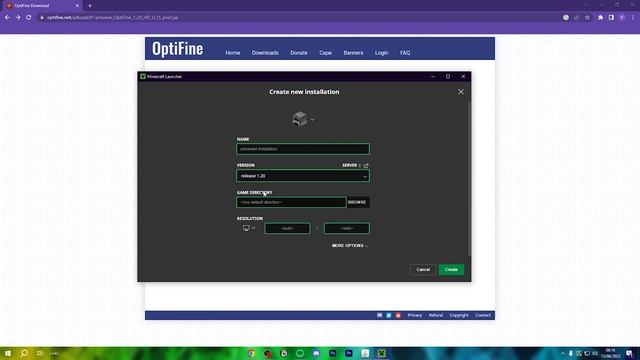Open Chrome from the taskbar
The height and width of the screenshot is (360, 640).
tap(251, 353)
